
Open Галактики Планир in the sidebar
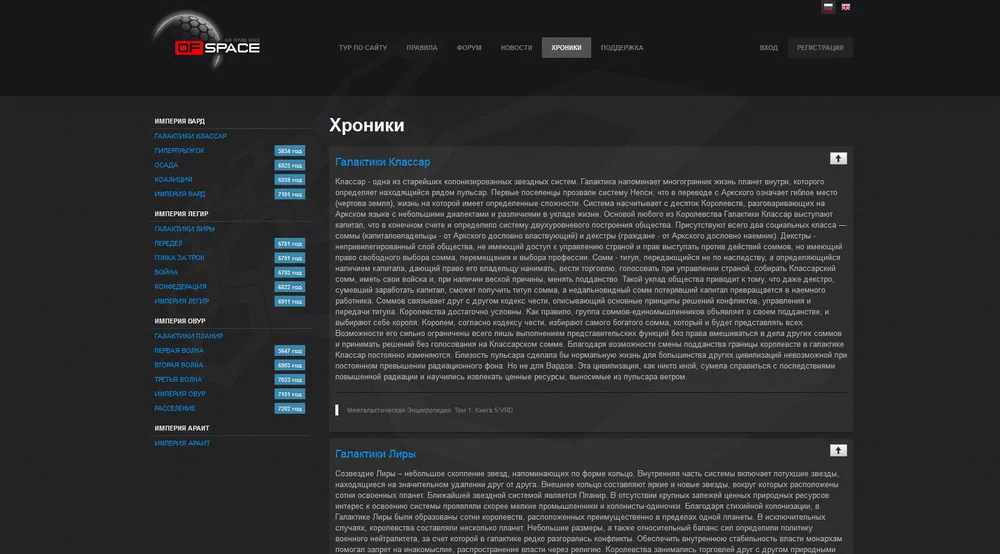pos(188,335)
